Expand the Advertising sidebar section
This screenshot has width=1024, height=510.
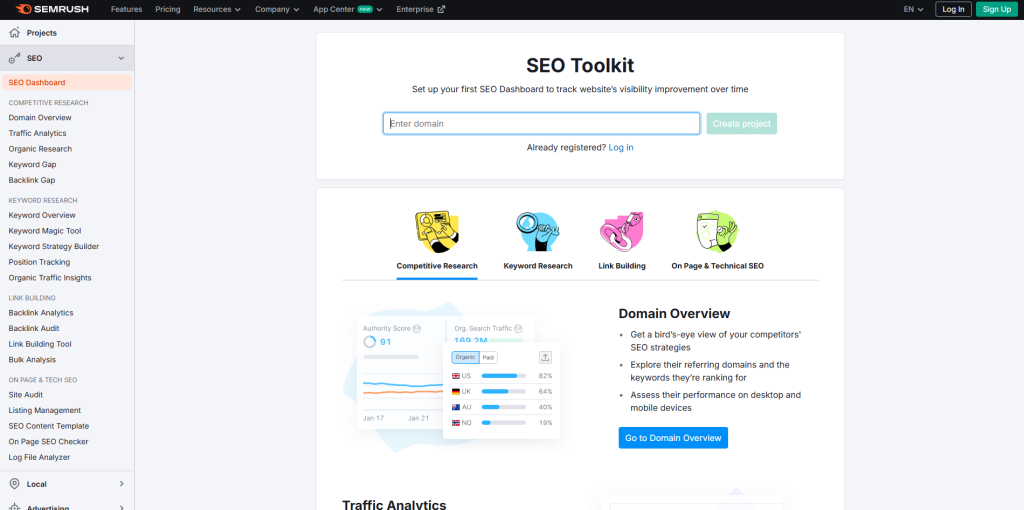(x=121, y=507)
